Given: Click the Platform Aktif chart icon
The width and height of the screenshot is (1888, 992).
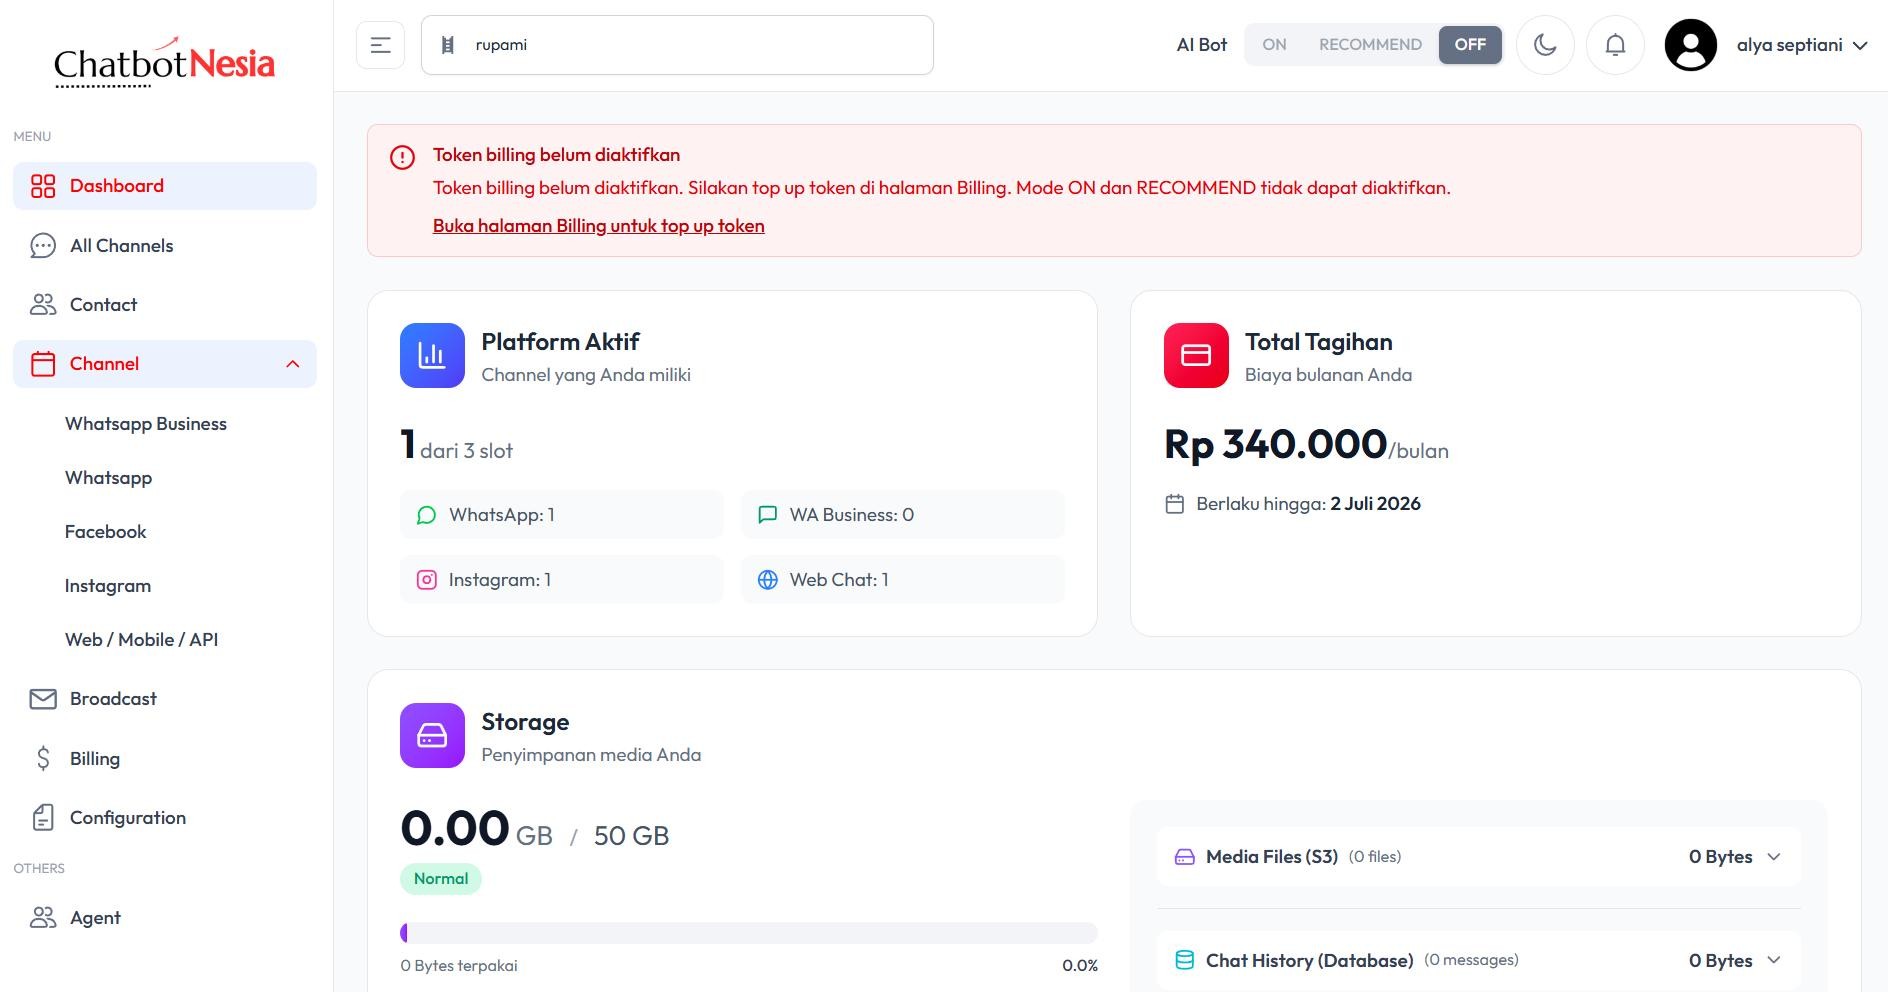Looking at the screenshot, I should point(432,355).
